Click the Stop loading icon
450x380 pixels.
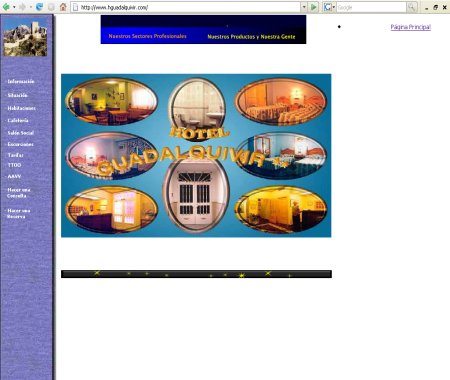click(51, 7)
